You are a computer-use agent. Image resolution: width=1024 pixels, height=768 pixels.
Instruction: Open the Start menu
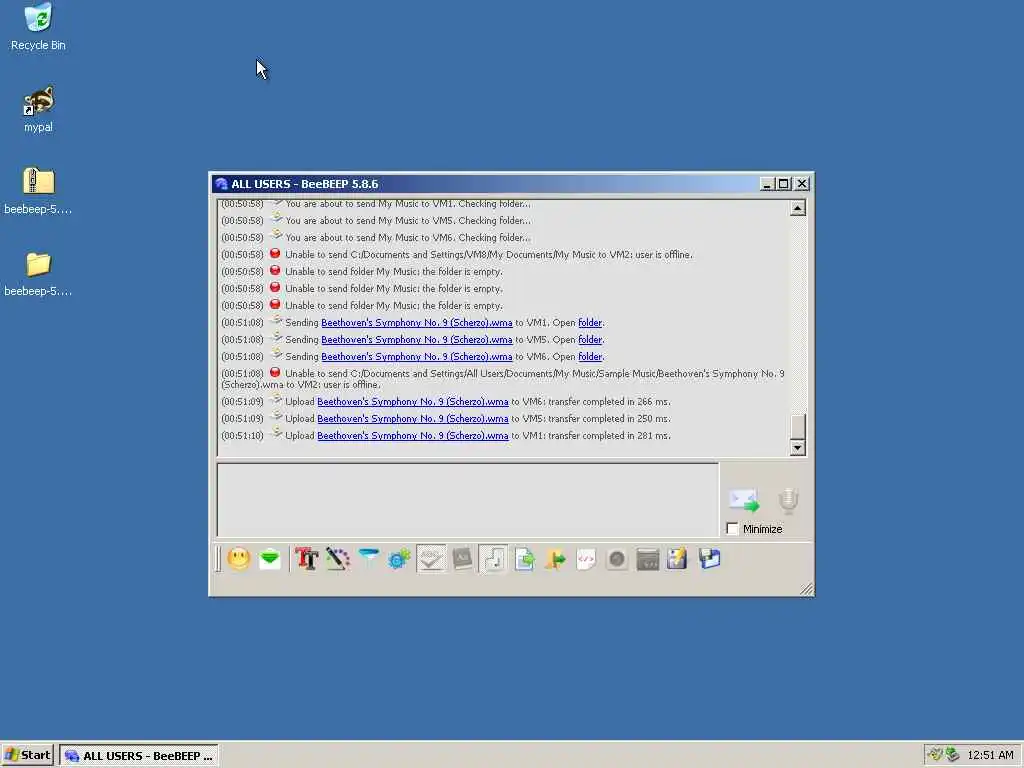click(27, 755)
